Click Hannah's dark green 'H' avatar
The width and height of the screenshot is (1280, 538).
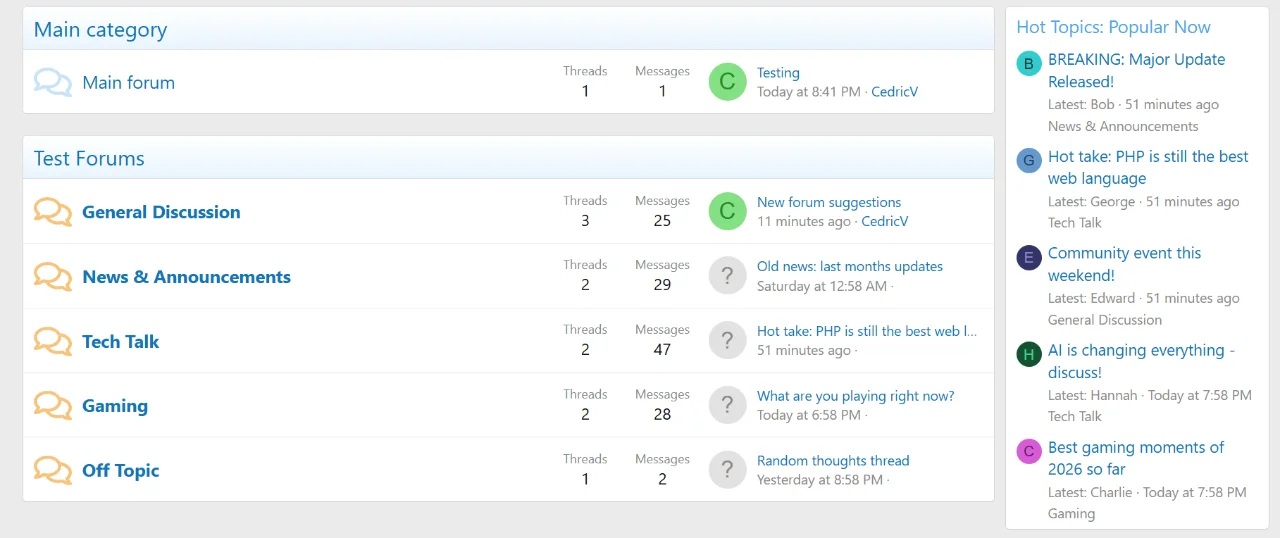1029,355
